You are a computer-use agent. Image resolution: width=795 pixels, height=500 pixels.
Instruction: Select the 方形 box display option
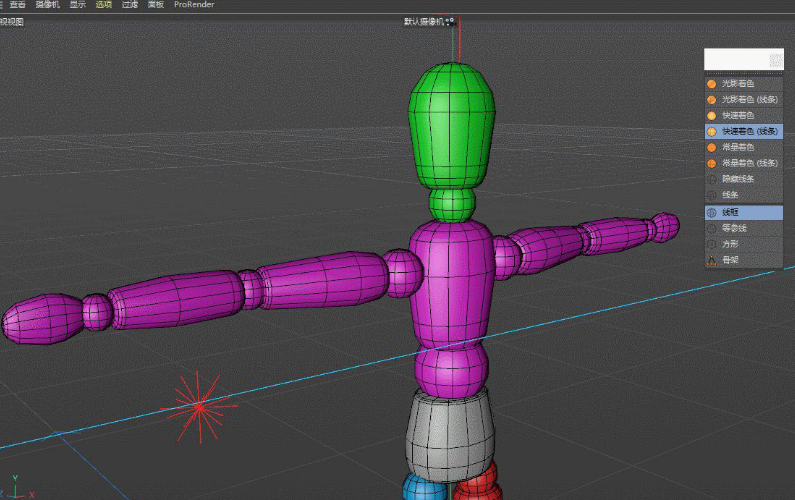tap(744, 244)
